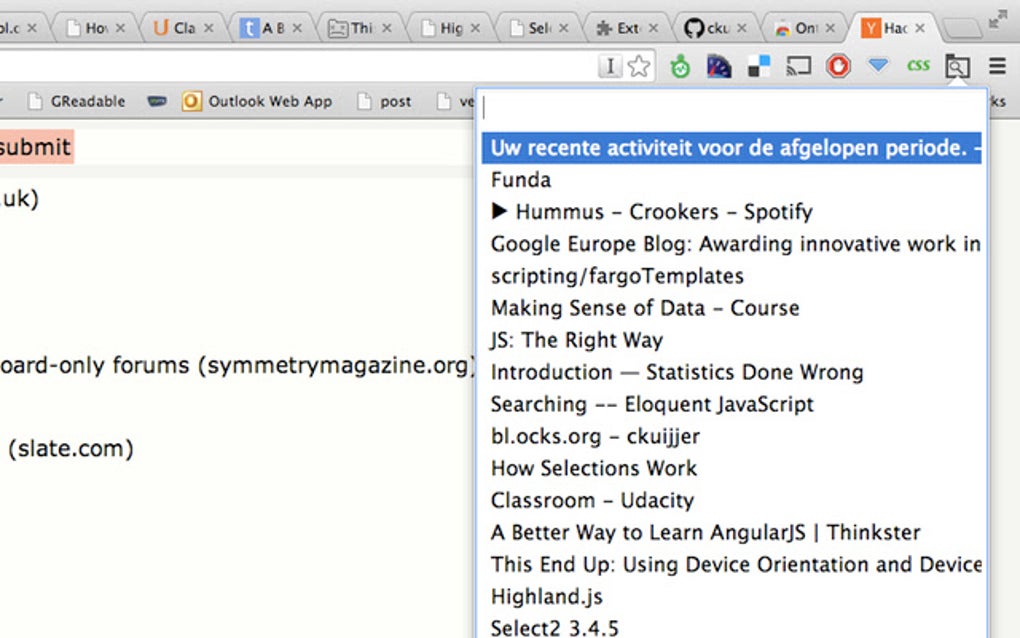Screen dimensions: 1020x638
Task: Click the red stop-hand Adblock icon
Action: (x=838, y=67)
